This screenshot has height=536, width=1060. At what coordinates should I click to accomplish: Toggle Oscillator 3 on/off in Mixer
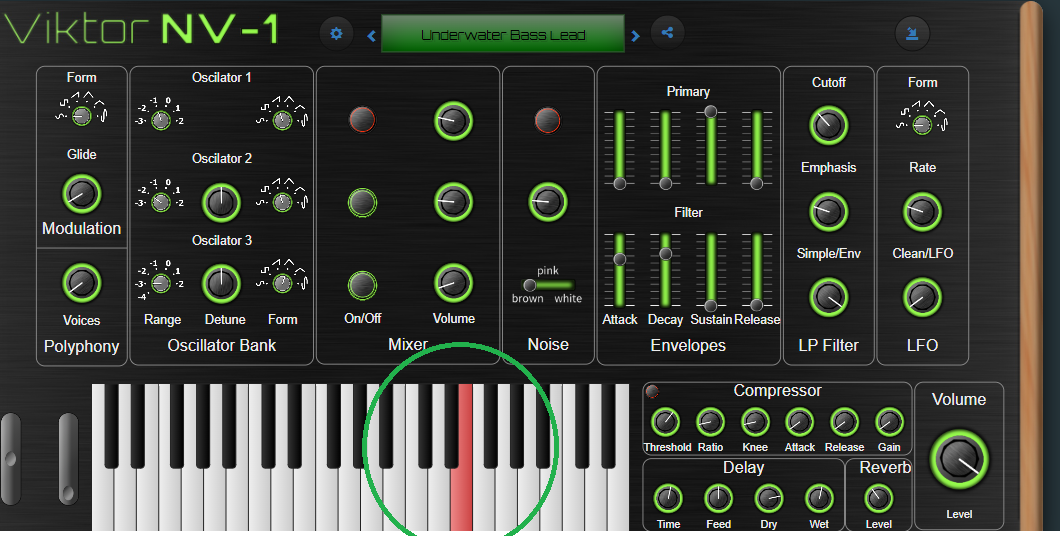coord(362,285)
